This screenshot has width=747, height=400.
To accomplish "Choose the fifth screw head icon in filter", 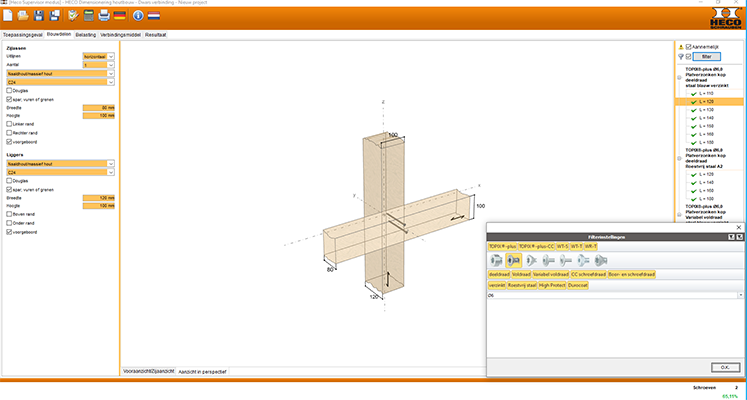I will 565,260.
